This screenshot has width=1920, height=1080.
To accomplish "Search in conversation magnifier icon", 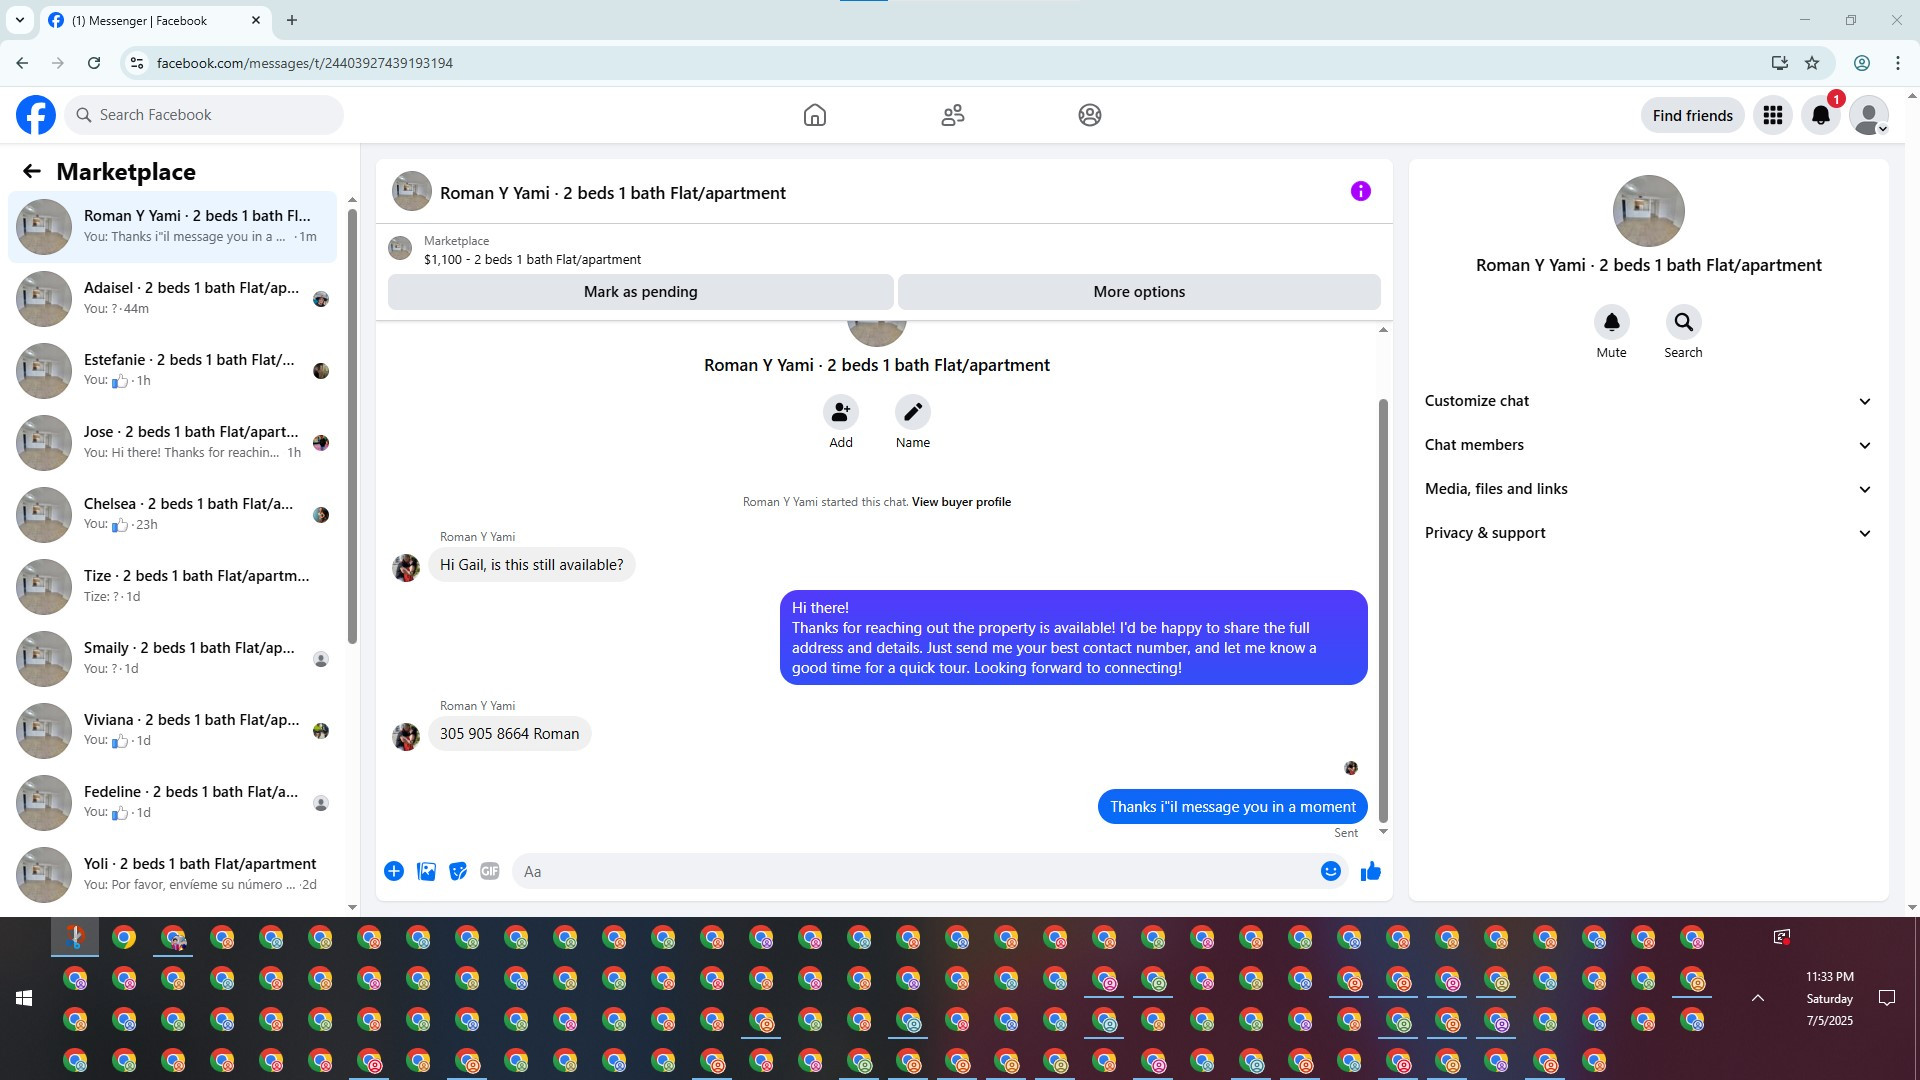I will click(1683, 322).
